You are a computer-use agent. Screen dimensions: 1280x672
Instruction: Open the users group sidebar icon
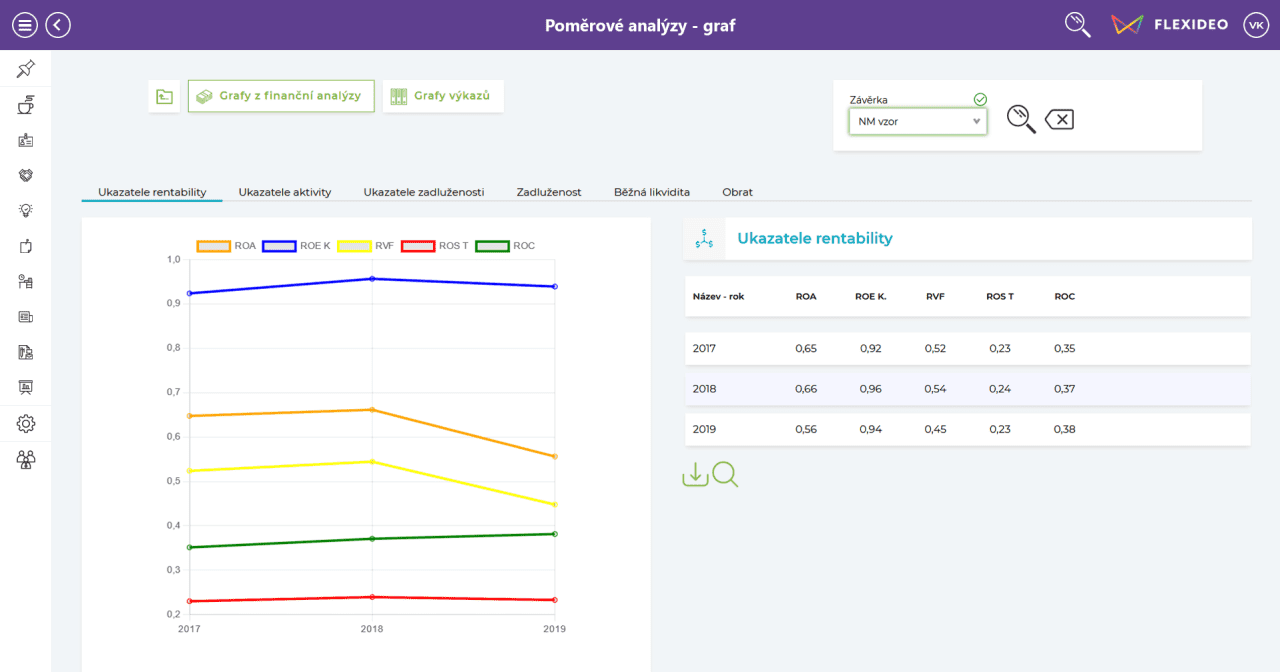click(x=26, y=460)
